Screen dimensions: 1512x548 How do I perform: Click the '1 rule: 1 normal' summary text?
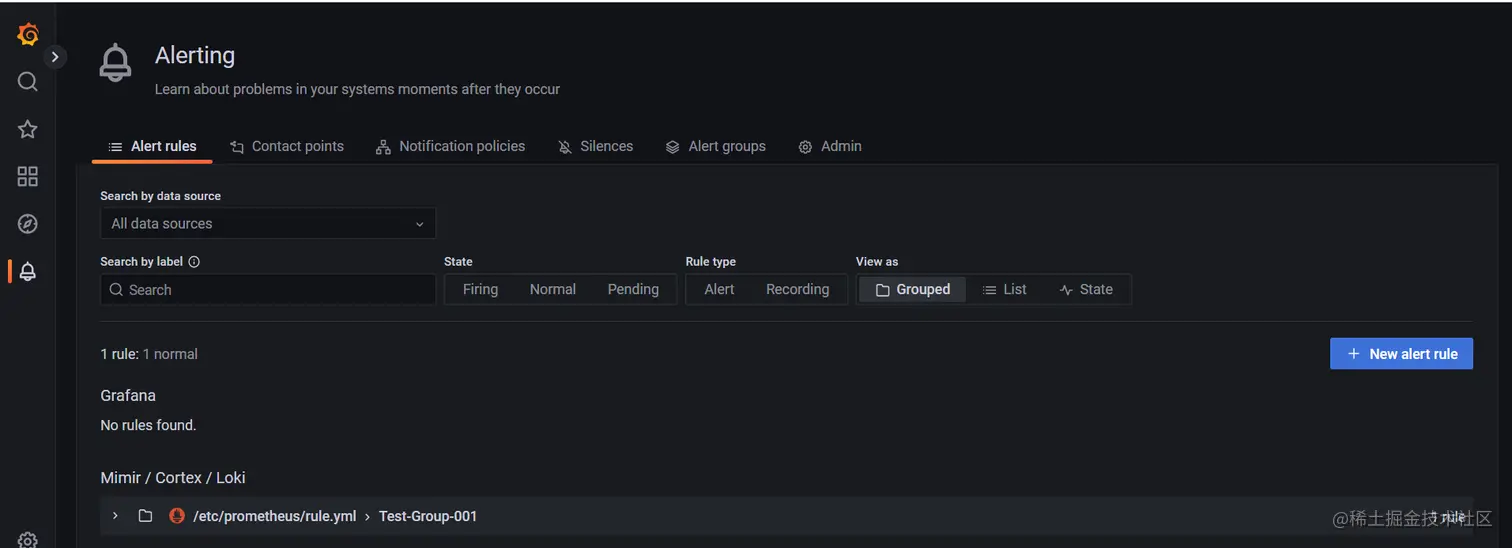click(x=149, y=354)
